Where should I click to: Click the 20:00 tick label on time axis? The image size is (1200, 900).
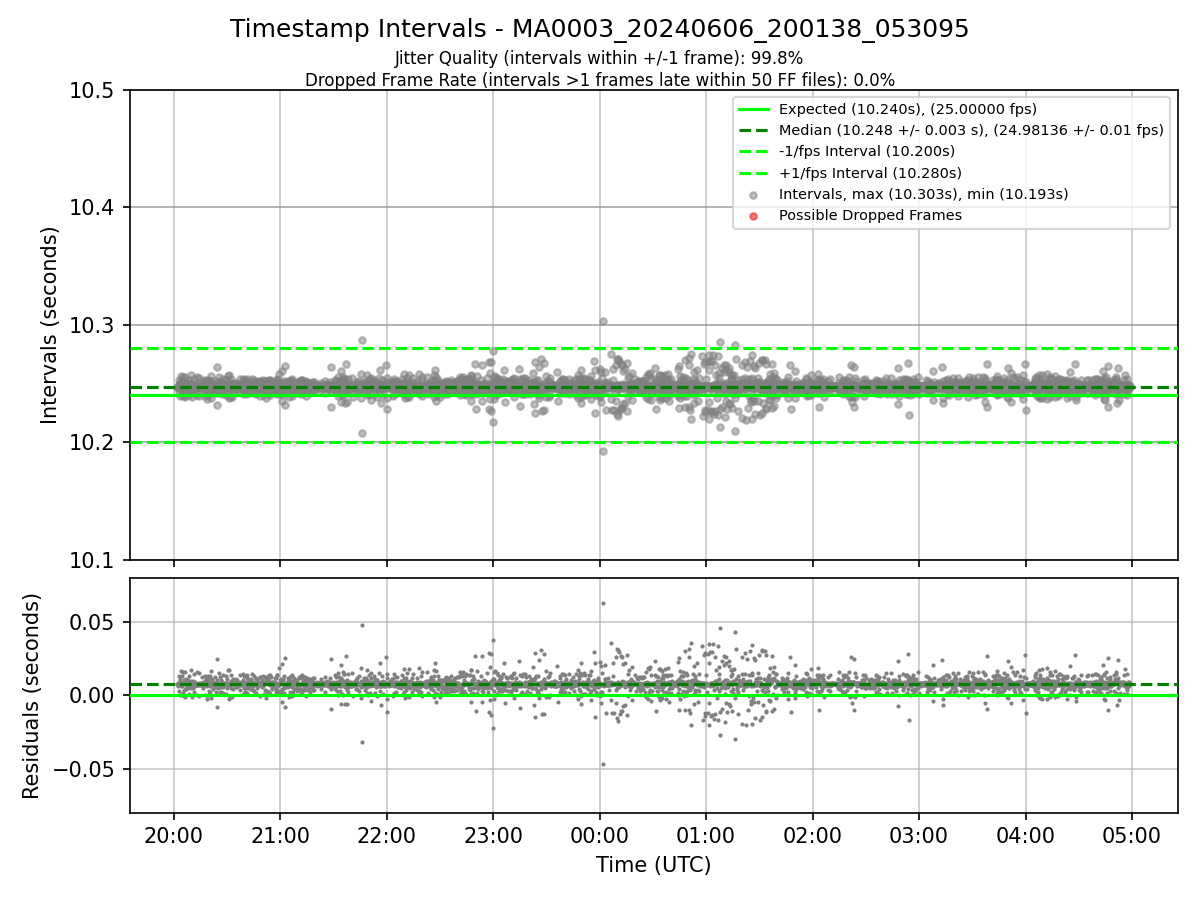[174, 834]
